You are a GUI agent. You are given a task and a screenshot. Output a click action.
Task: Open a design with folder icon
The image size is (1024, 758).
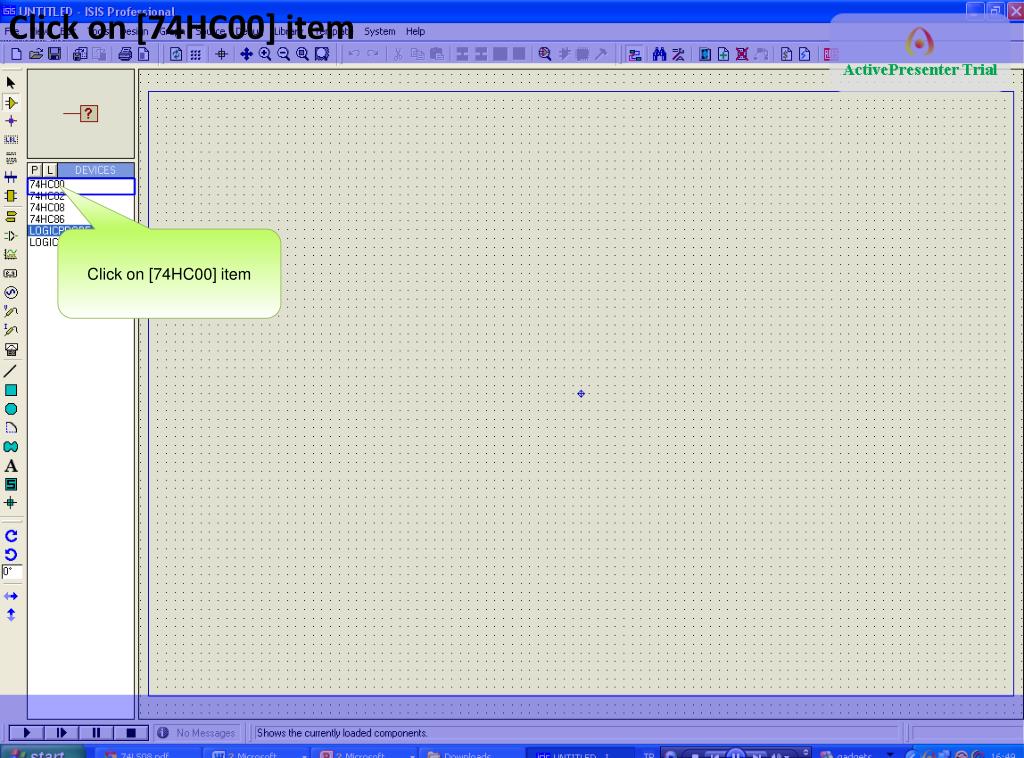[x=36, y=54]
